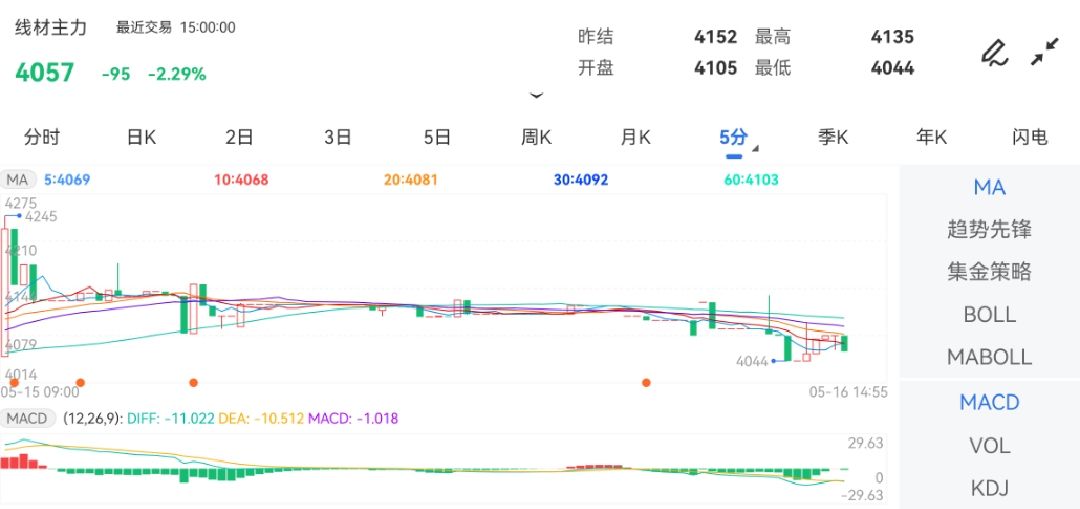Click the 05-16 14:55 end date label
The width and height of the screenshot is (1080, 509).
[x=848, y=393]
